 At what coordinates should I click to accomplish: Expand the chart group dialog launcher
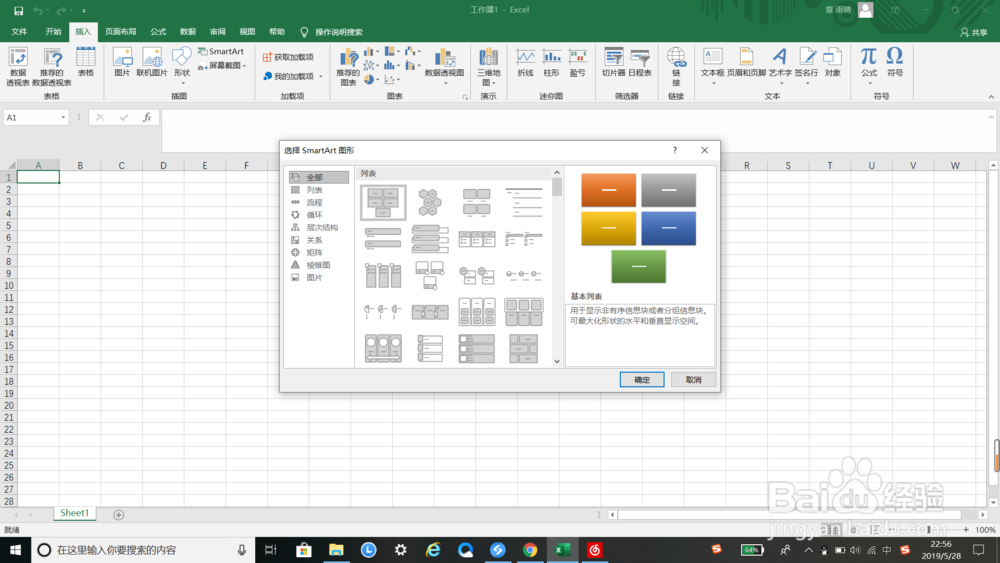[x=465, y=97]
